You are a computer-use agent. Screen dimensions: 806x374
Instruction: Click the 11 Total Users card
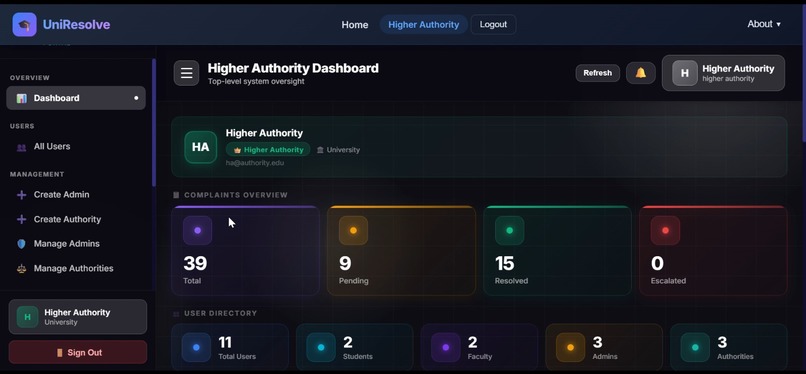click(x=230, y=347)
